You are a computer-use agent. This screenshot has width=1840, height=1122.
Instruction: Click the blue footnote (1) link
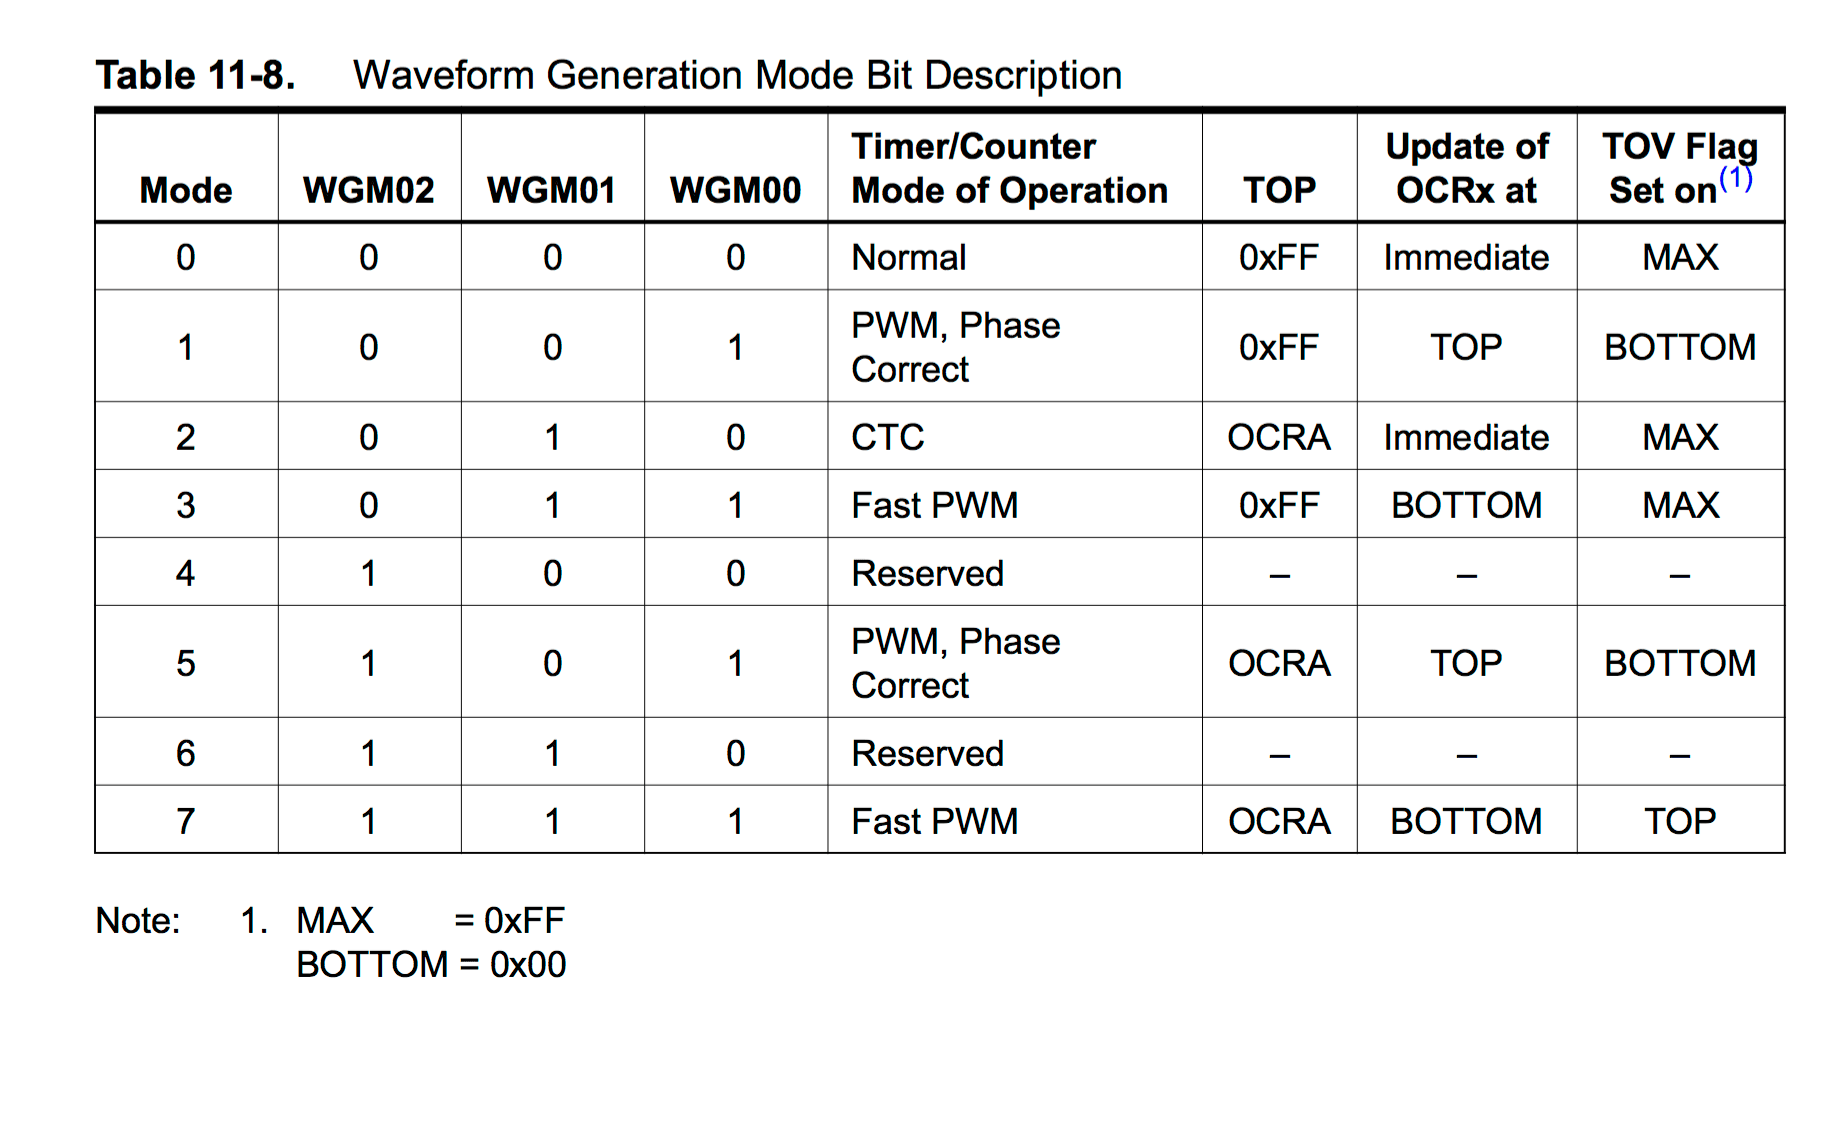(1735, 178)
